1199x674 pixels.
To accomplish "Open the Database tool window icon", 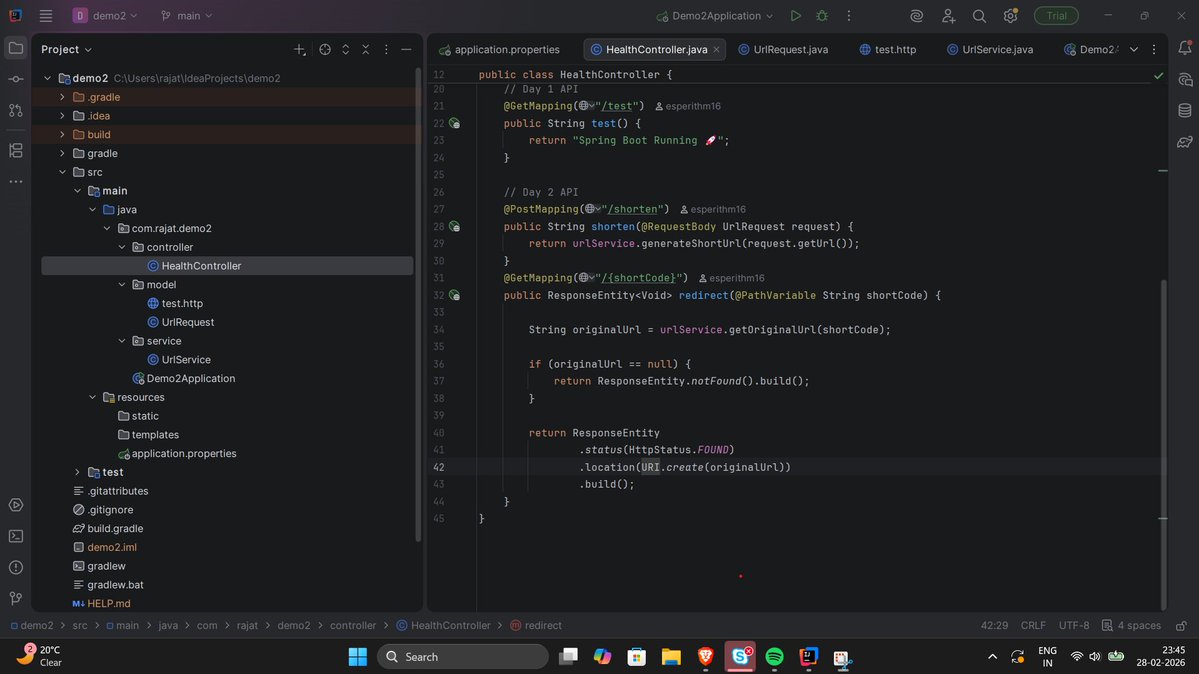I will coord(1184,110).
